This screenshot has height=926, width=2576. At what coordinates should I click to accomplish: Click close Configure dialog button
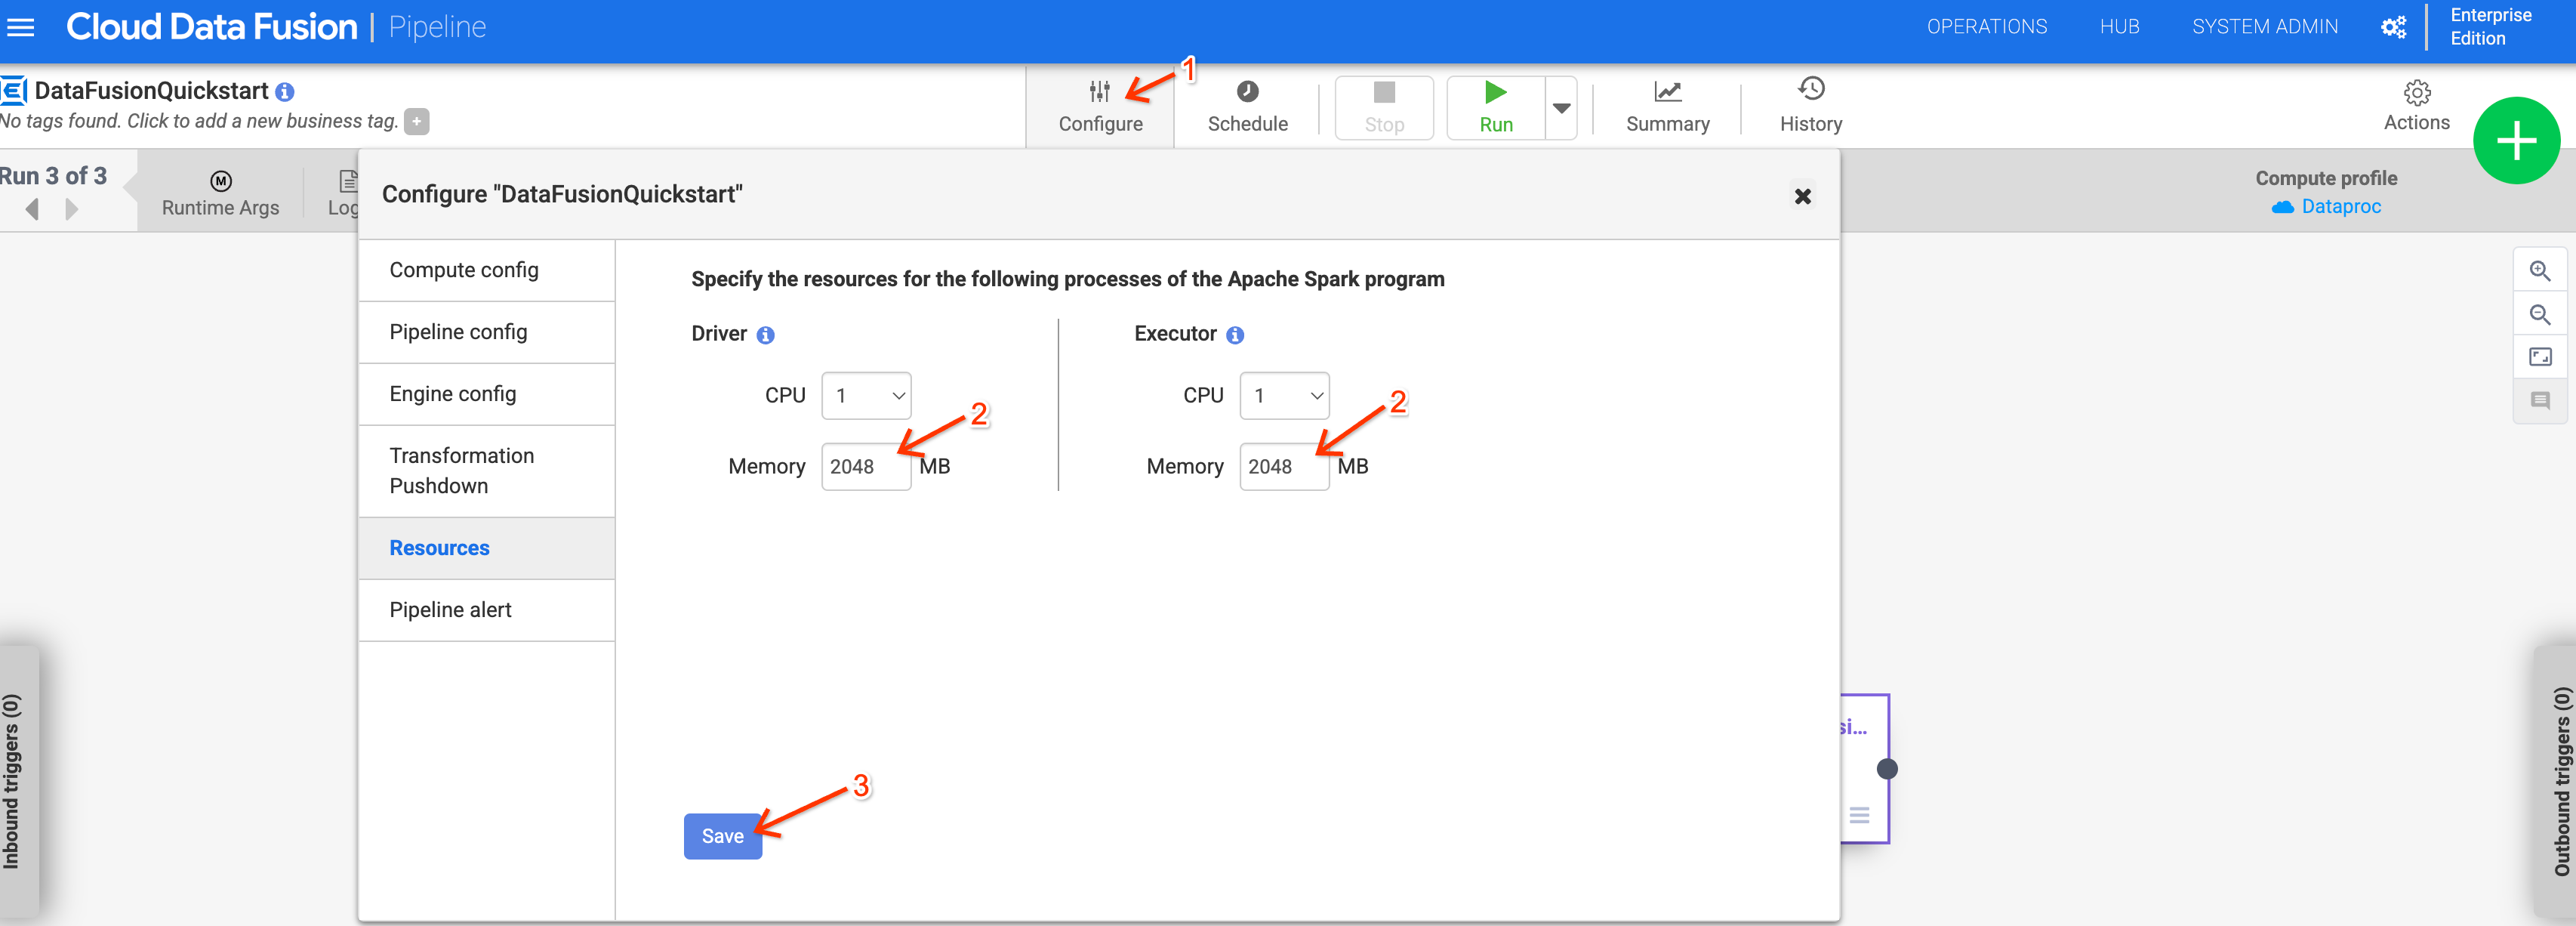click(1802, 194)
